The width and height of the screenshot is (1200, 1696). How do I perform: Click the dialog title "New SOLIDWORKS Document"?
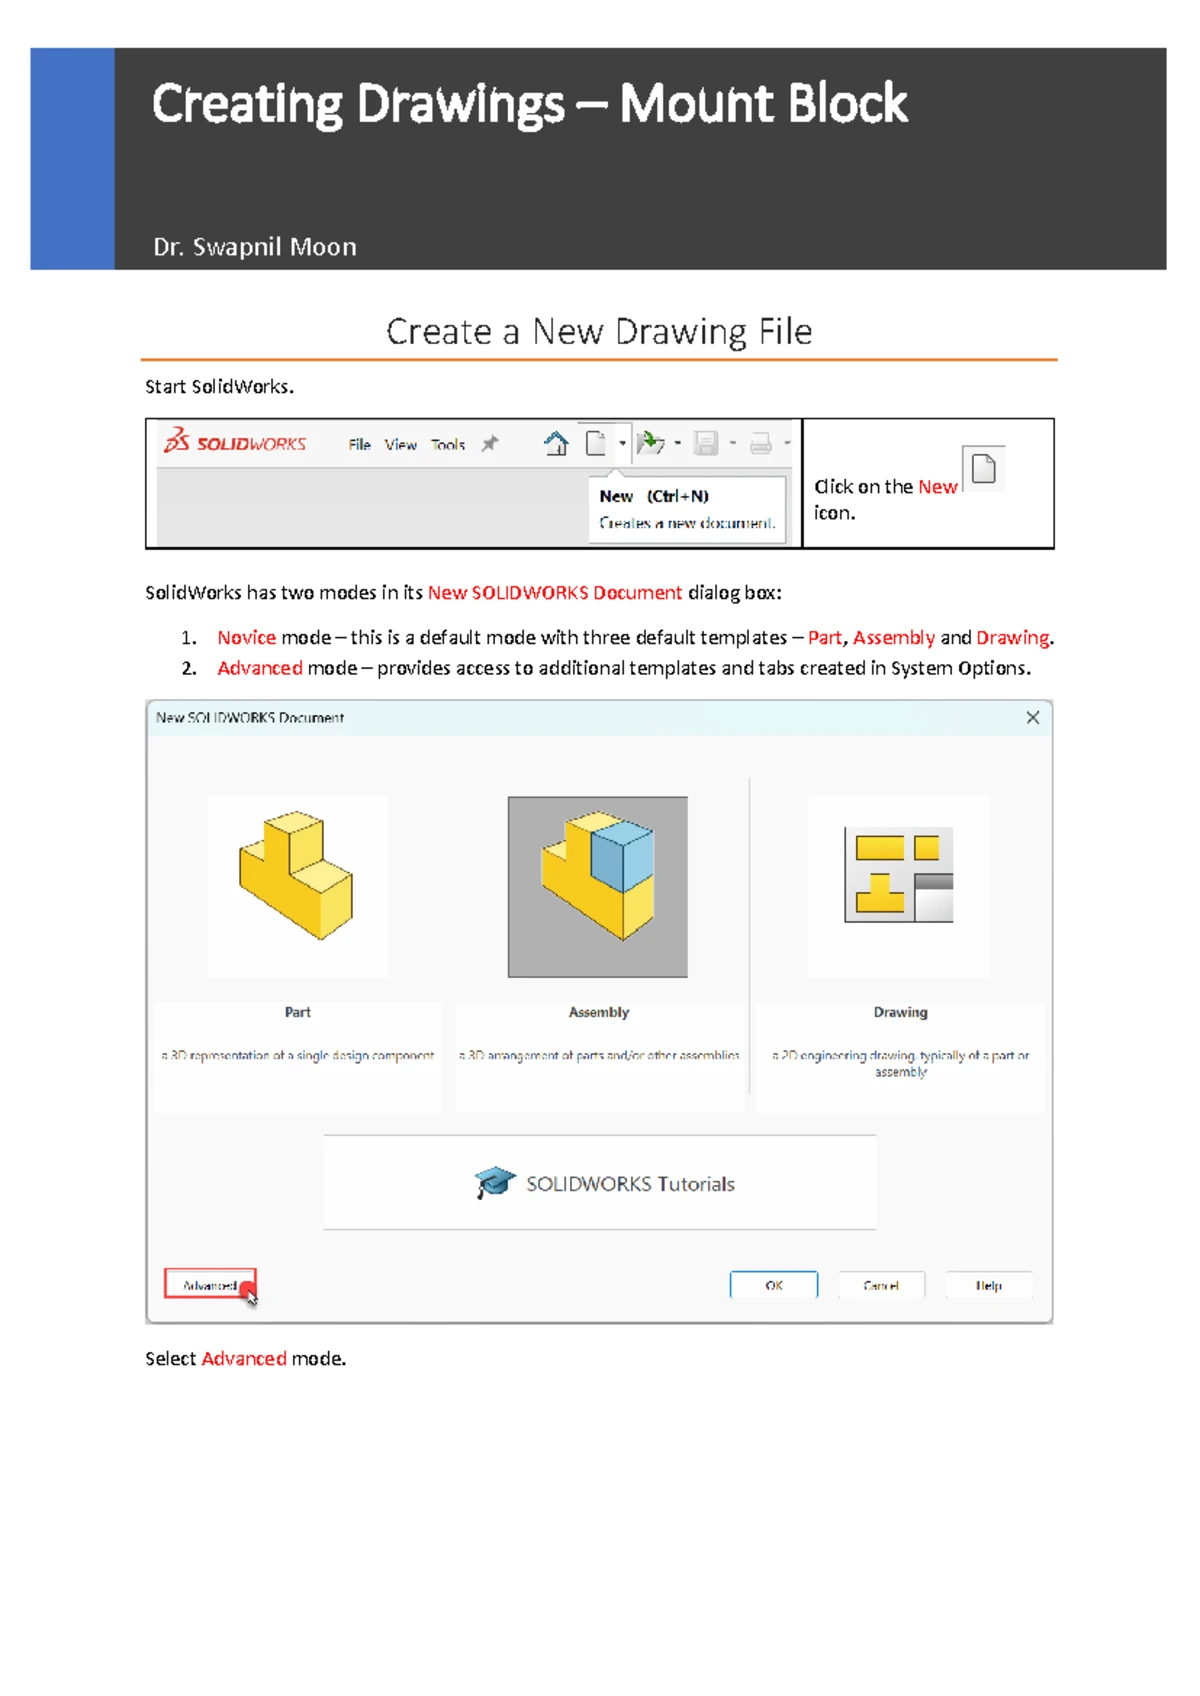tap(250, 717)
